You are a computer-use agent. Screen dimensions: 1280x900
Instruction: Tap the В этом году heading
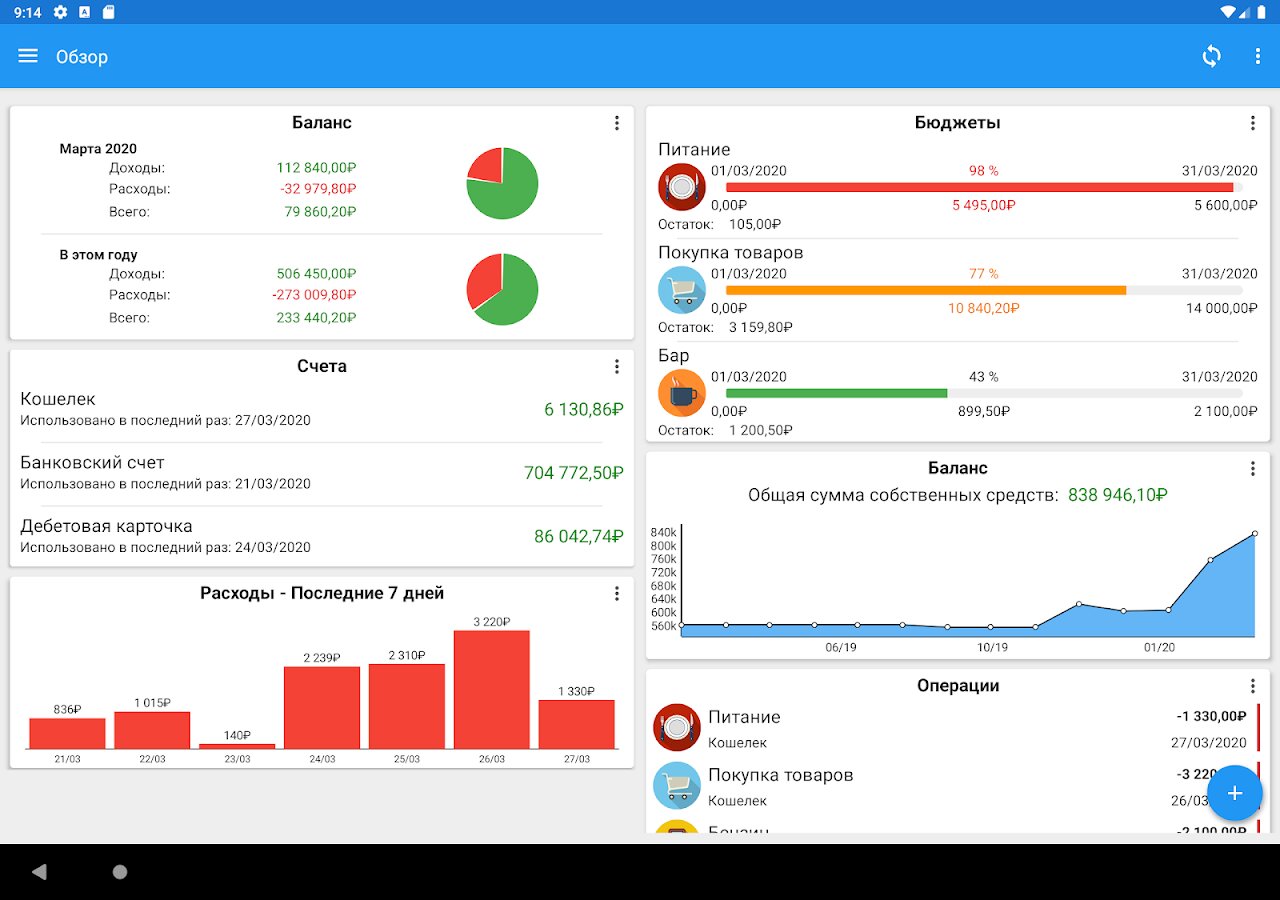(x=99, y=255)
